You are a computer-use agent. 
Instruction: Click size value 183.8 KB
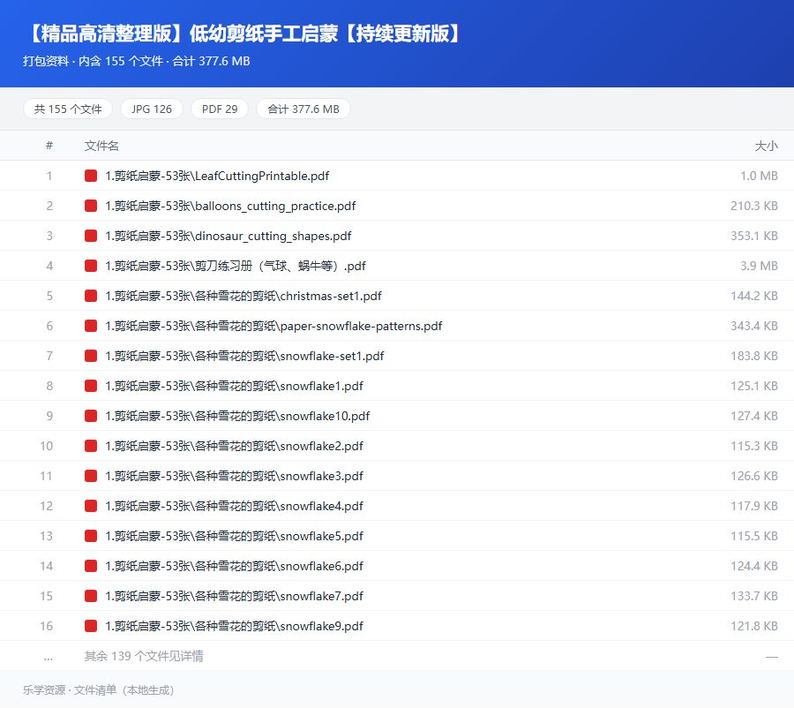click(754, 356)
